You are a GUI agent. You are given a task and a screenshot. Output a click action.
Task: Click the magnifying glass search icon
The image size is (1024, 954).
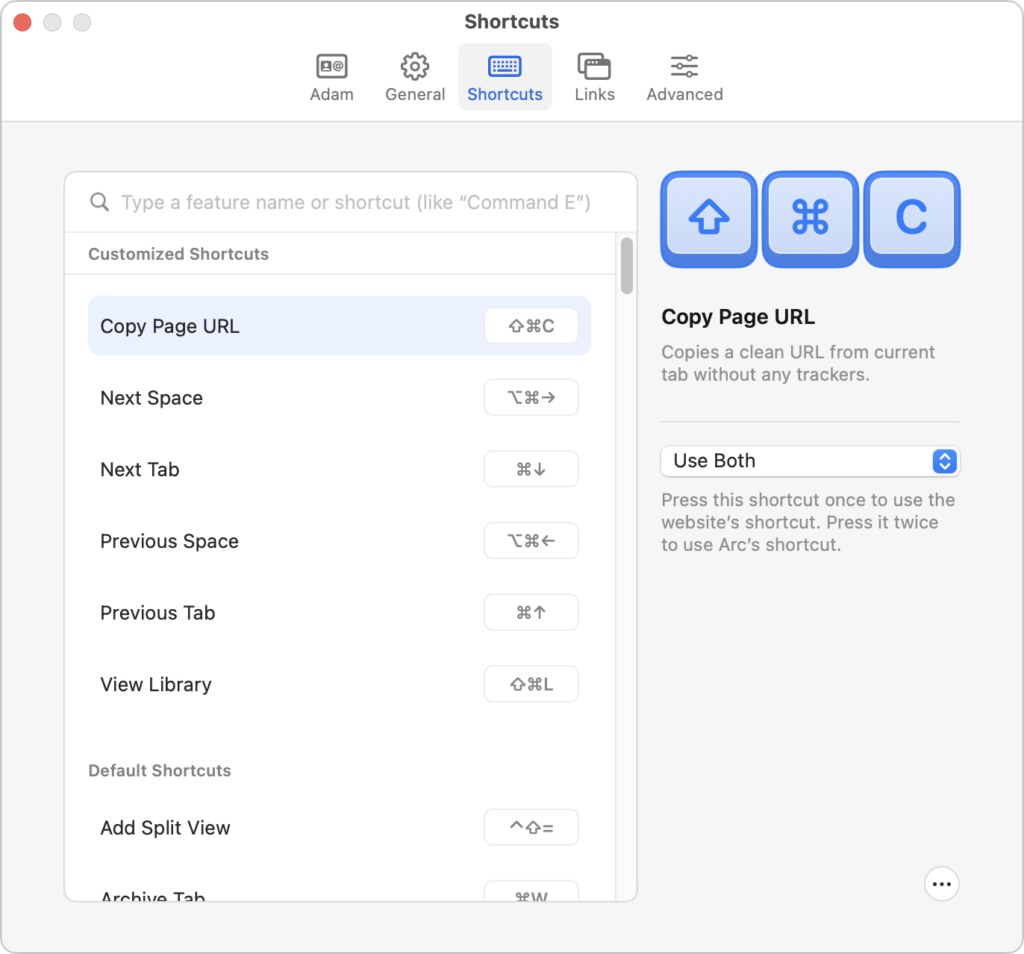click(99, 202)
